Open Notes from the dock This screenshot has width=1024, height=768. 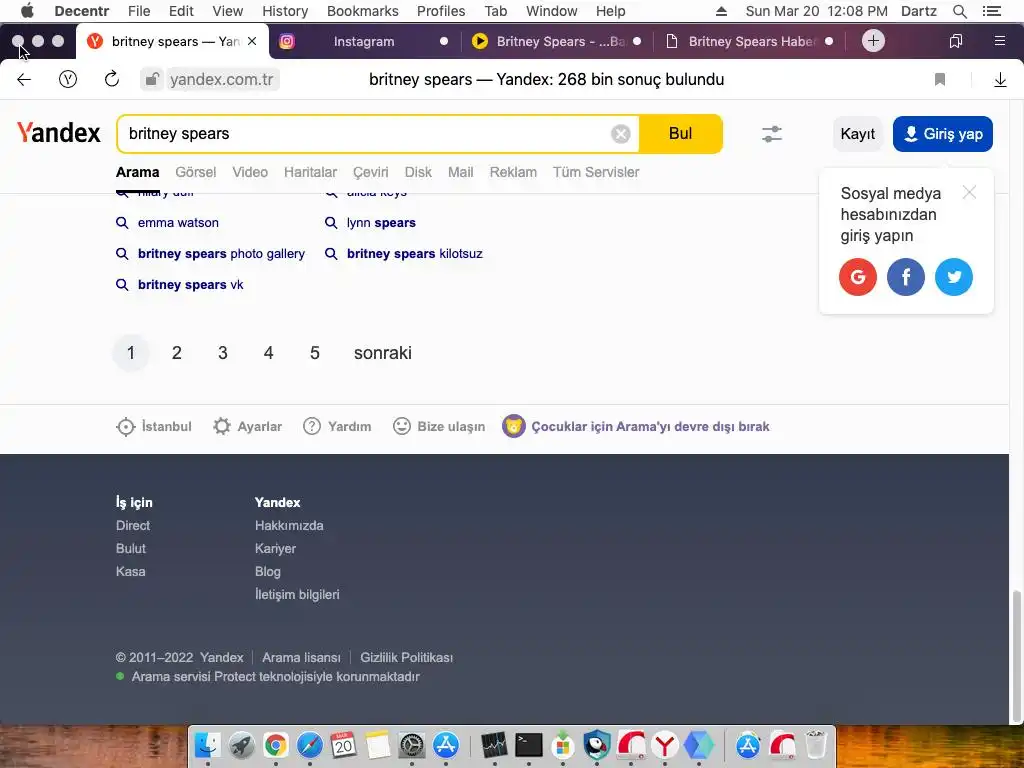pyautogui.click(x=377, y=744)
